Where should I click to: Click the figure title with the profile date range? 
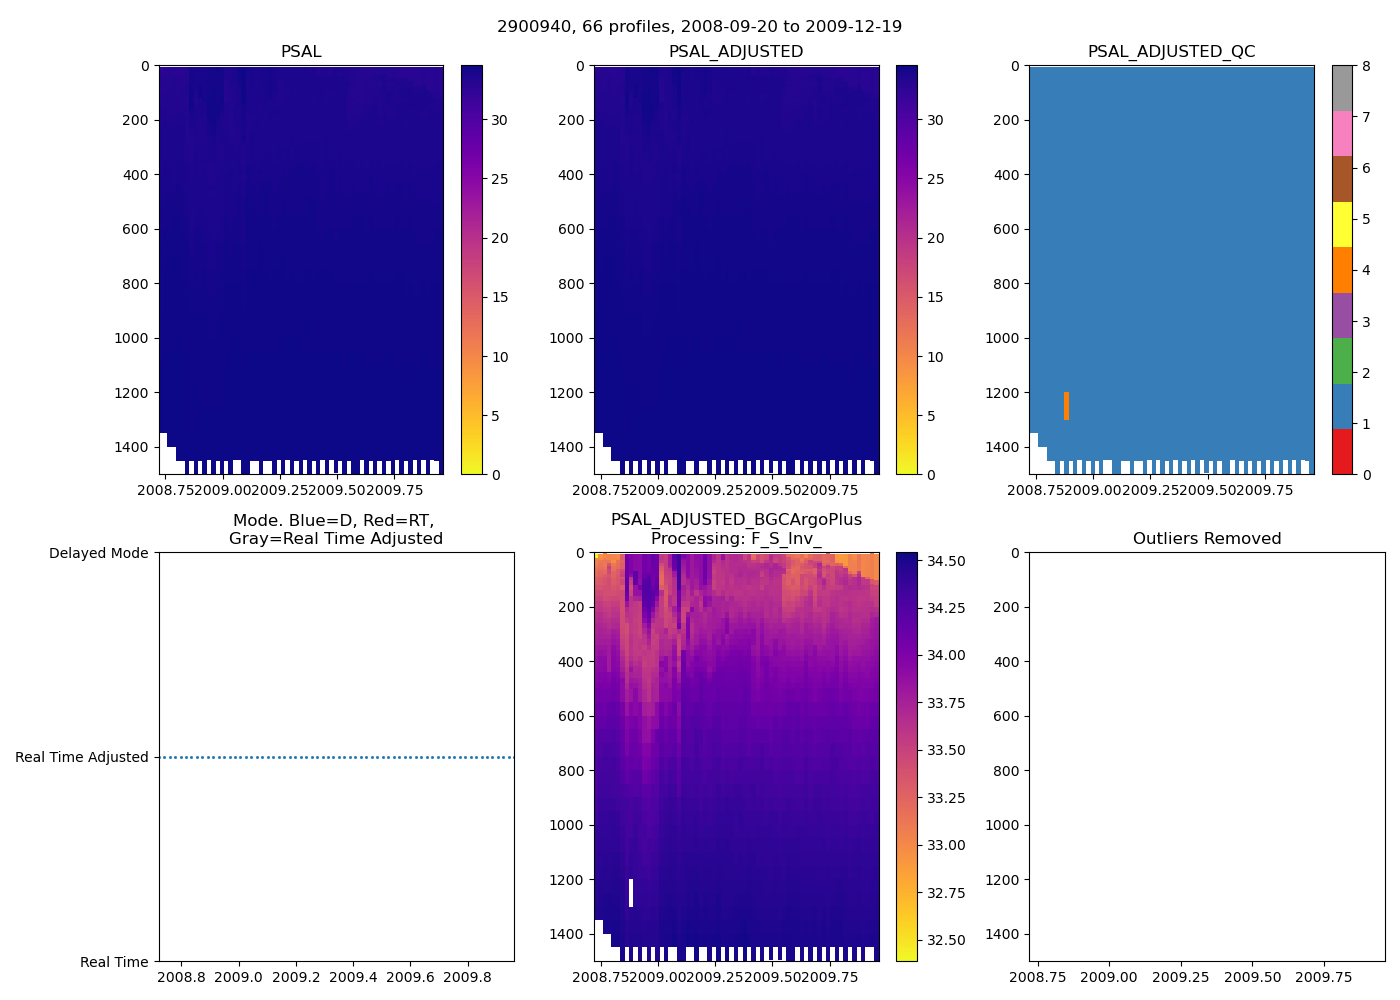699,27
